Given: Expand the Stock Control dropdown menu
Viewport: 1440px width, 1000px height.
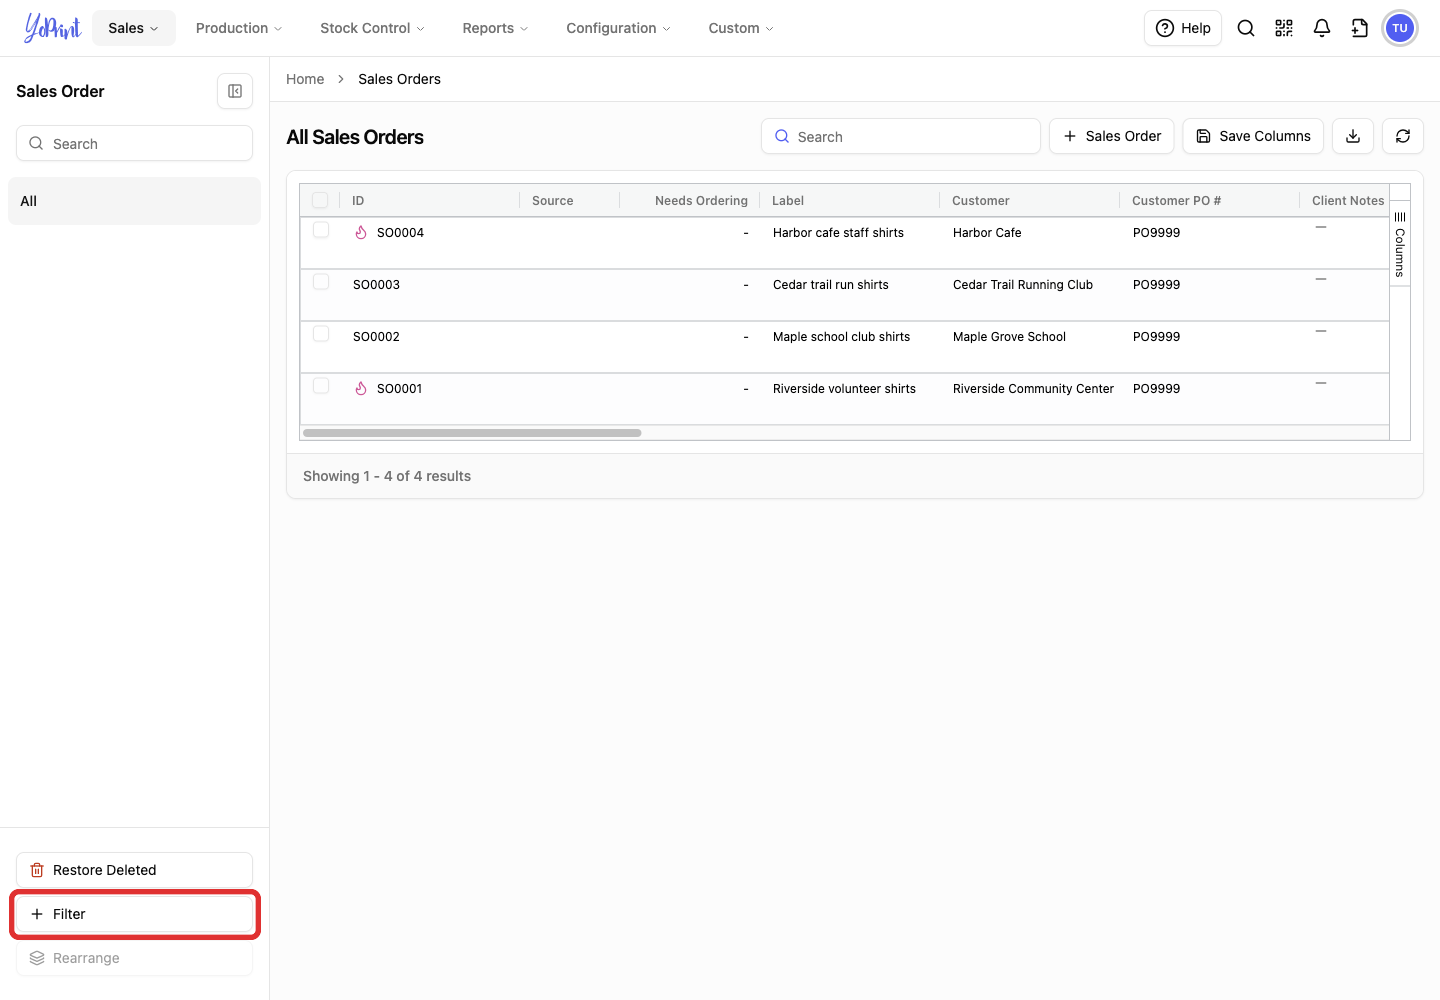Looking at the screenshot, I should coord(372,28).
